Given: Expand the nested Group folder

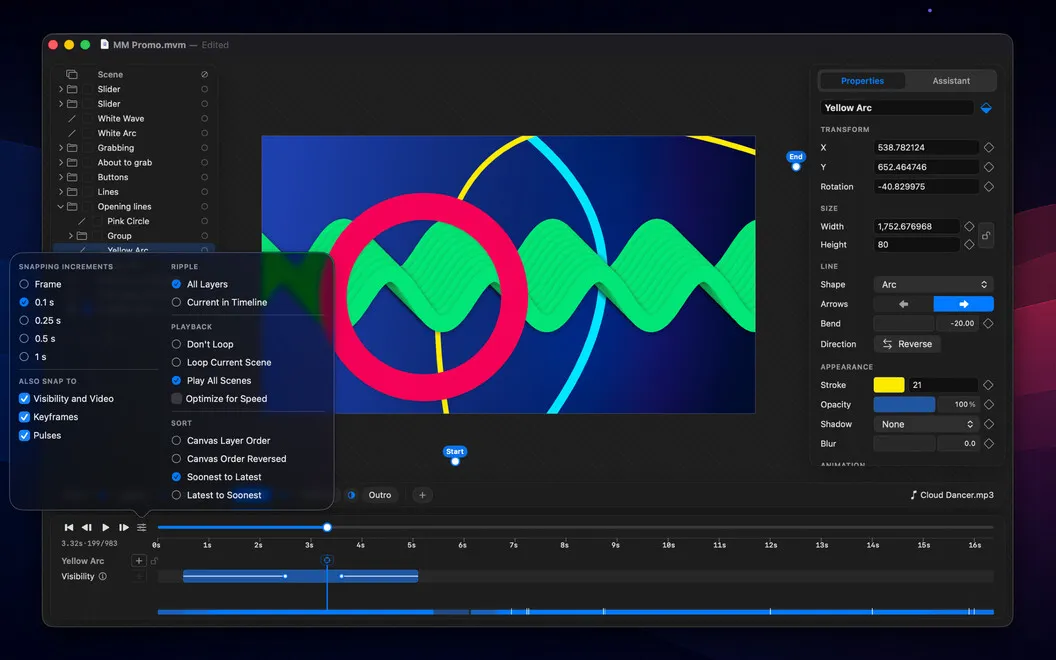Looking at the screenshot, I should point(71,236).
